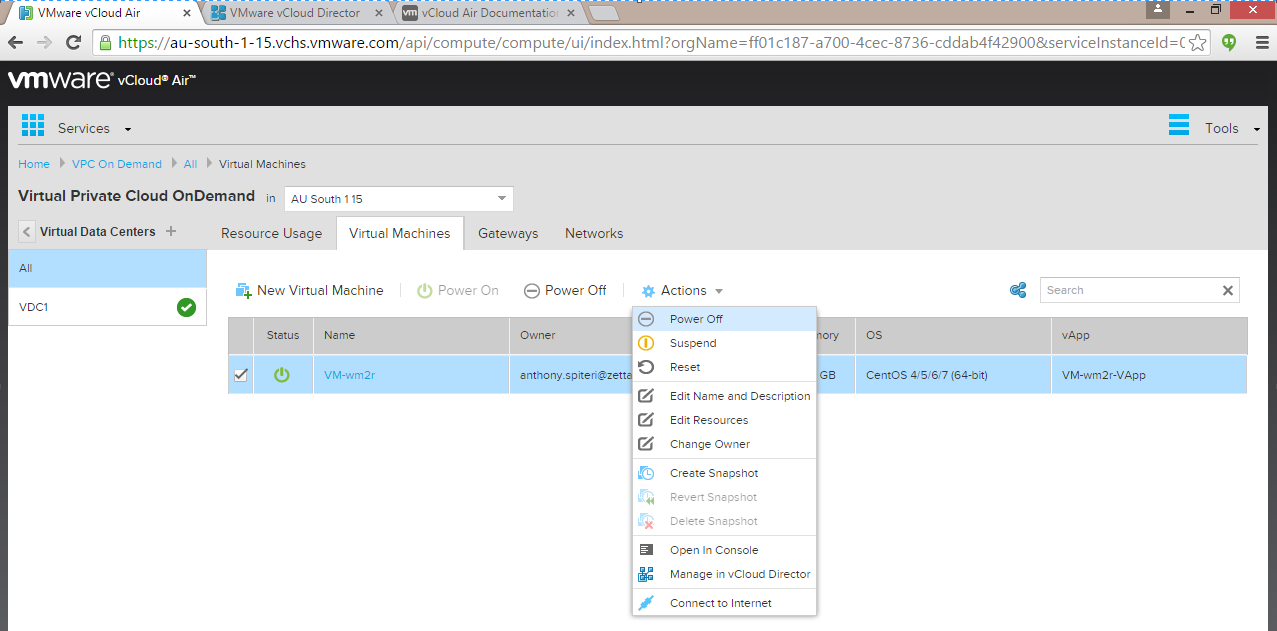Open the Services dropdown
The image size is (1277, 631).
pyautogui.click(x=94, y=128)
